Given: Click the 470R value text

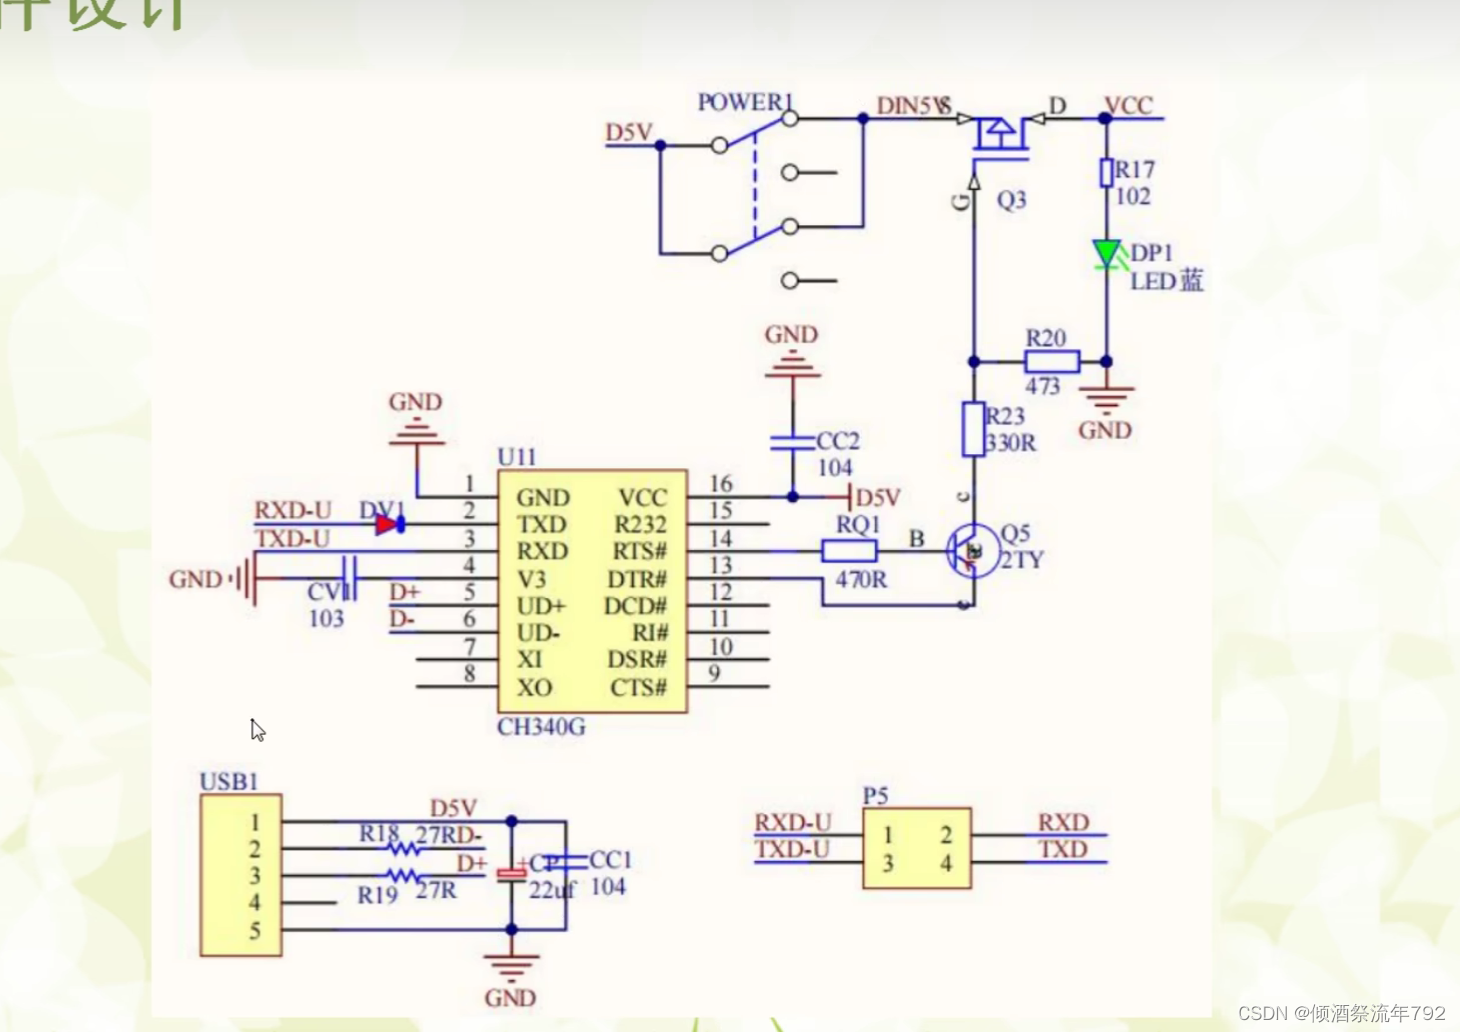Looking at the screenshot, I should pos(861,579).
